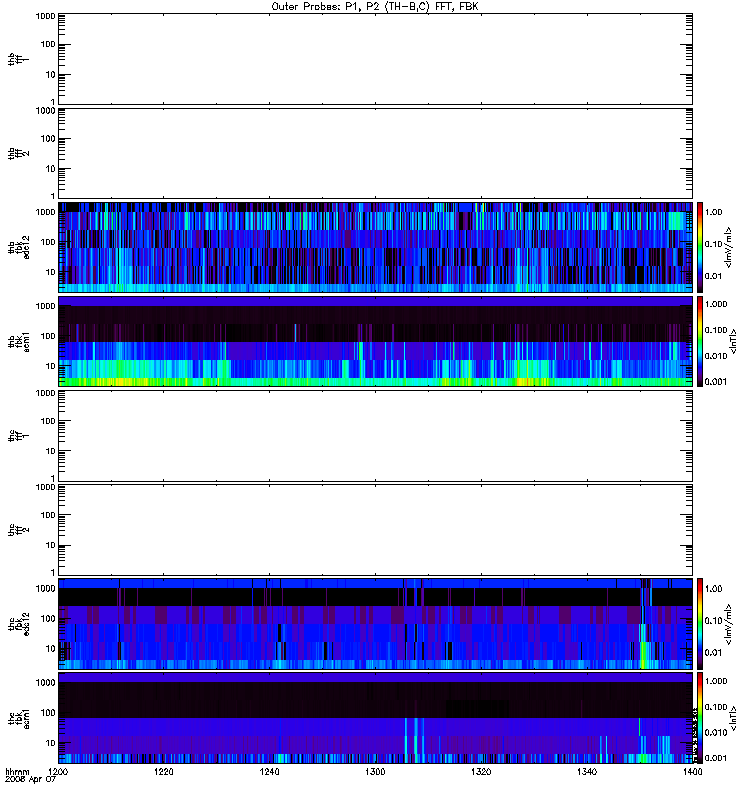Click the 1320 time axis label
The image size is (750, 800).
[x=481, y=771]
